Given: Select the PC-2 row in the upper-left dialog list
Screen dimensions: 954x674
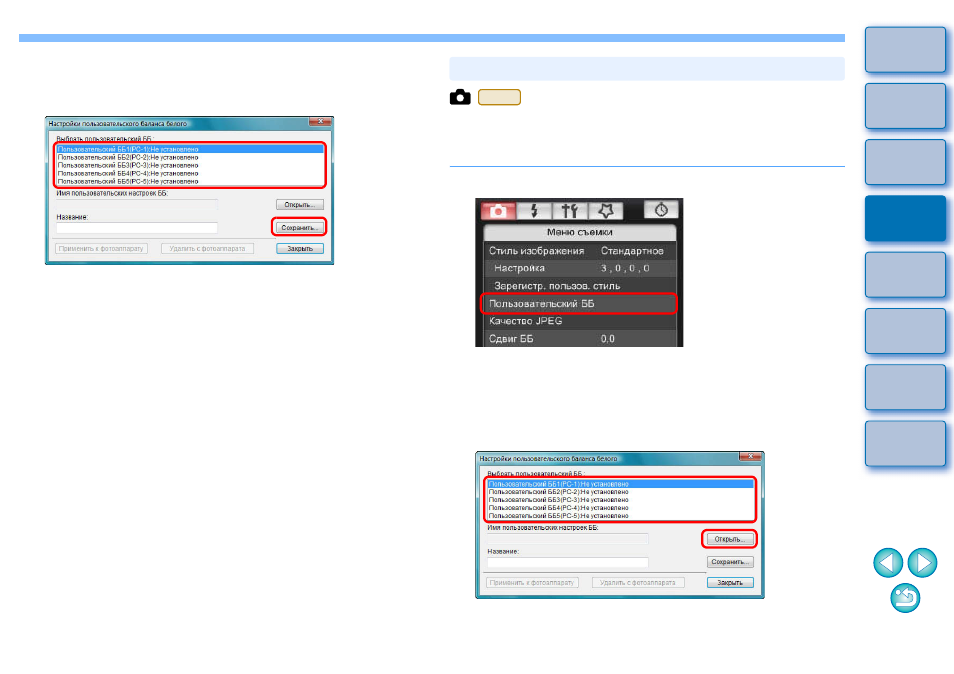Looking at the screenshot, I should pos(190,158).
